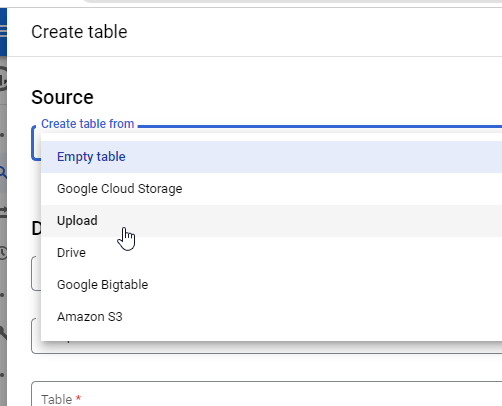Focus the Table name input field
The width and height of the screenshot is (502, 406).
[x=267, y=394]
